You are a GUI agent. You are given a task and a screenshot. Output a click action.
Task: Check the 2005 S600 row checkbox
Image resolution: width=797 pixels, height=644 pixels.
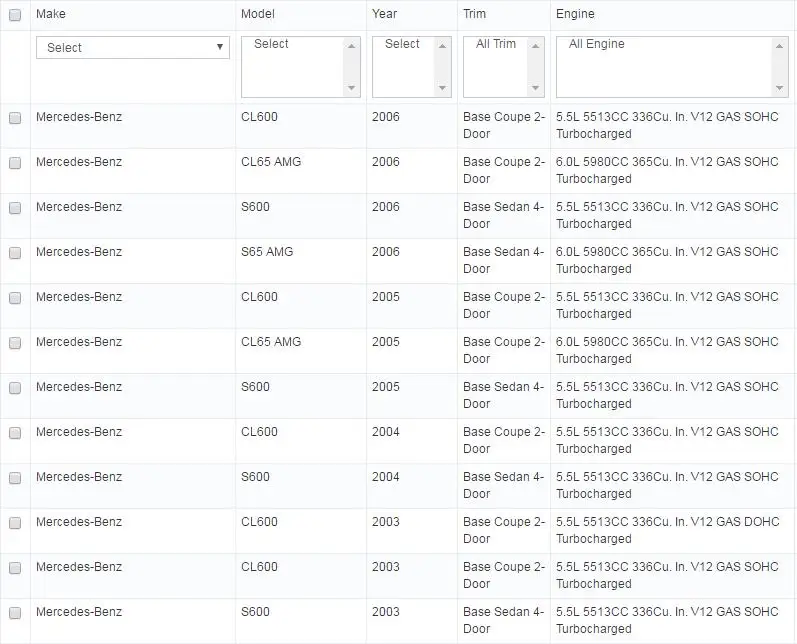[x=15, y=388]
